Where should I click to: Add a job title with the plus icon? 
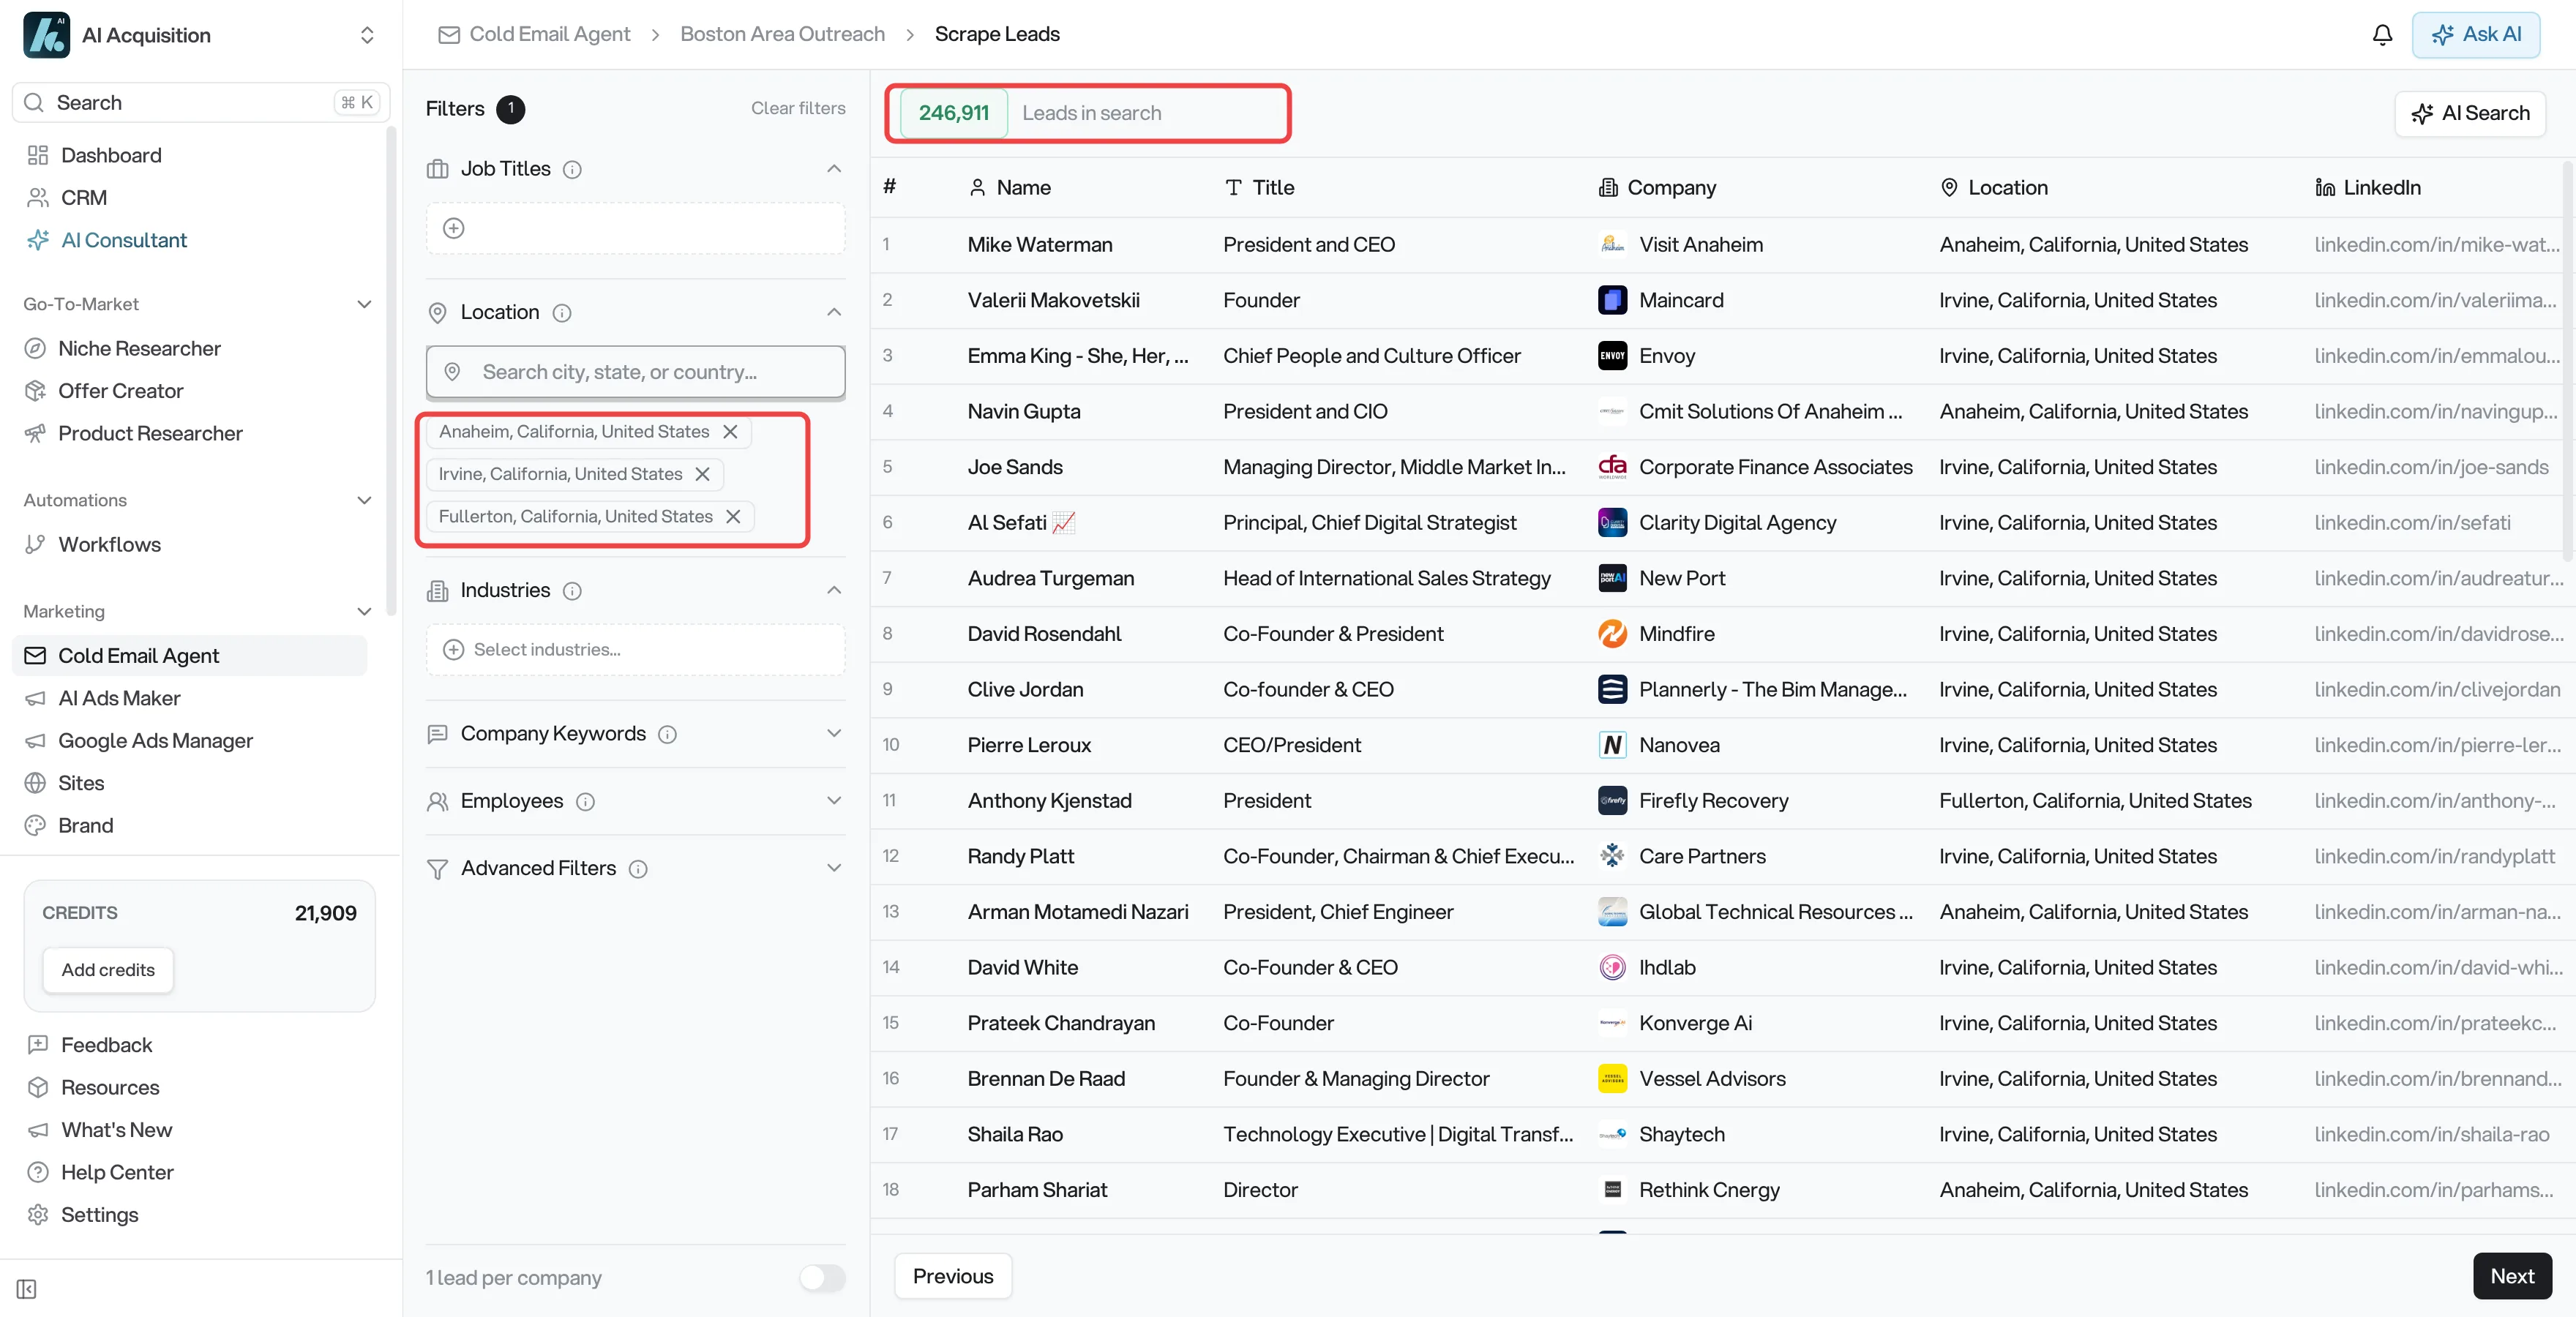pyautogui.click(x=454, y=228)
